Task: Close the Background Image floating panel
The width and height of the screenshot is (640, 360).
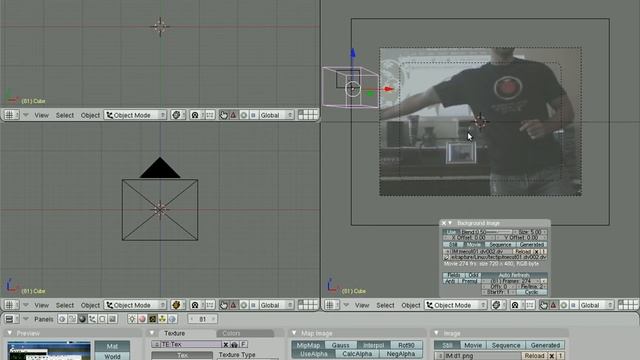Action: [x=444, y=223]
